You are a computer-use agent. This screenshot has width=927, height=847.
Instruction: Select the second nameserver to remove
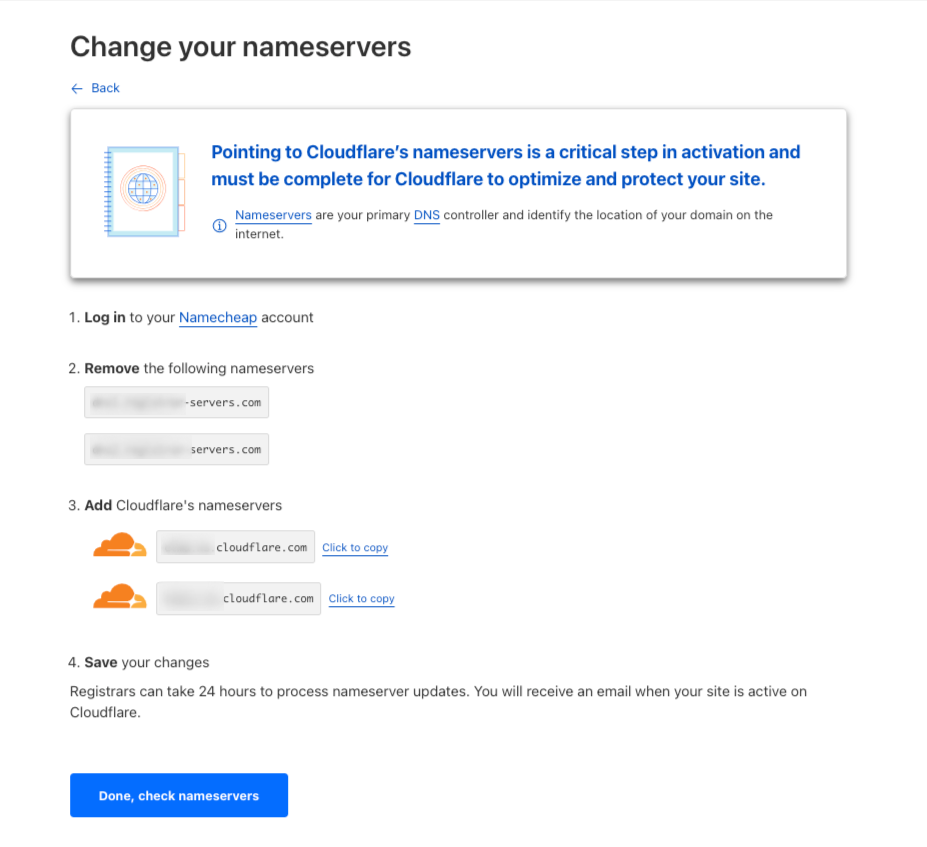point(177,449)
